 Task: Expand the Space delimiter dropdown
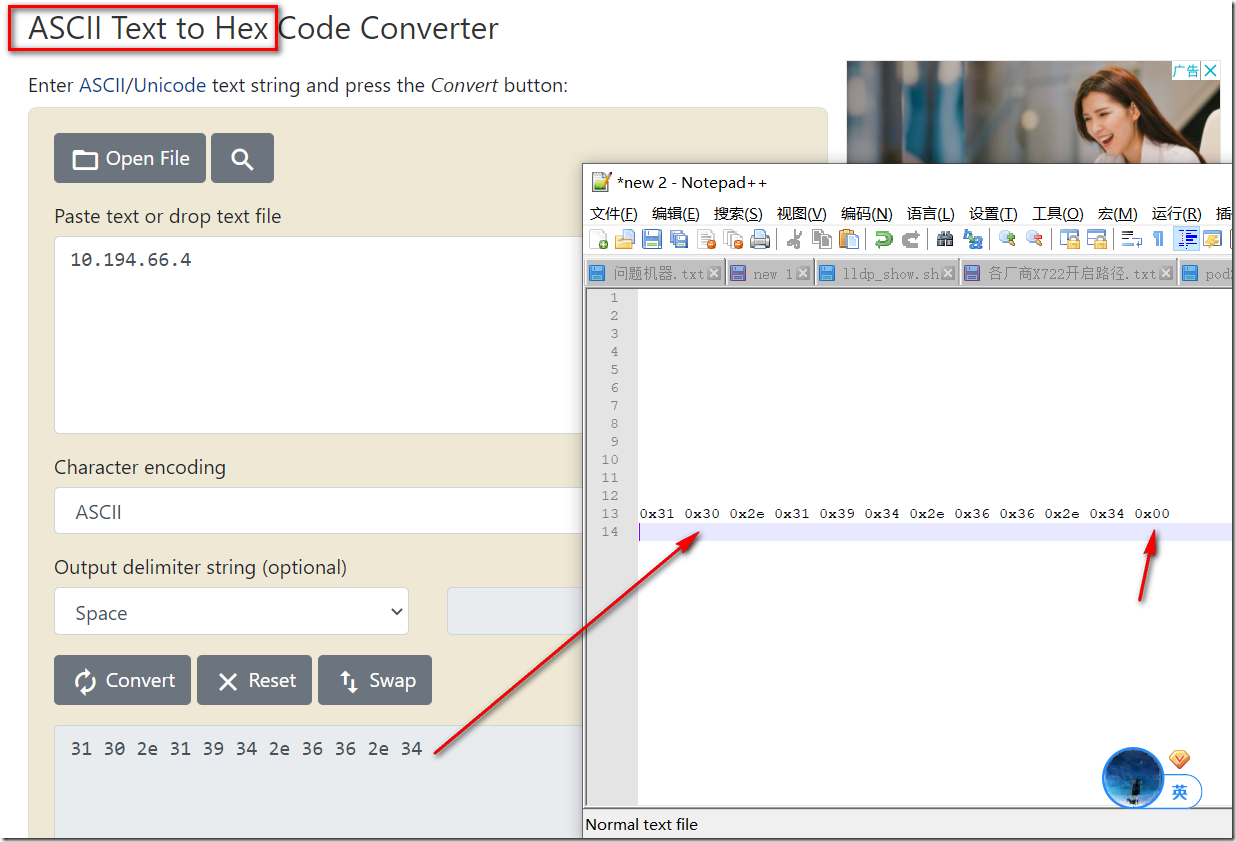coord(231,611)
